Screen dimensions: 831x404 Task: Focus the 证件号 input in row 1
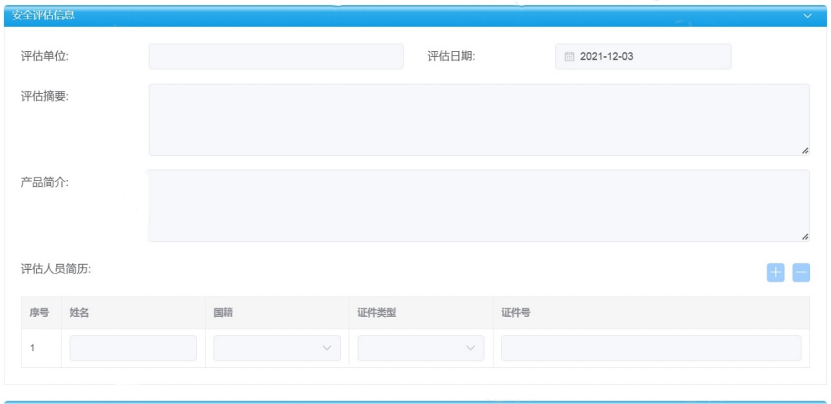tap(650, 348)
